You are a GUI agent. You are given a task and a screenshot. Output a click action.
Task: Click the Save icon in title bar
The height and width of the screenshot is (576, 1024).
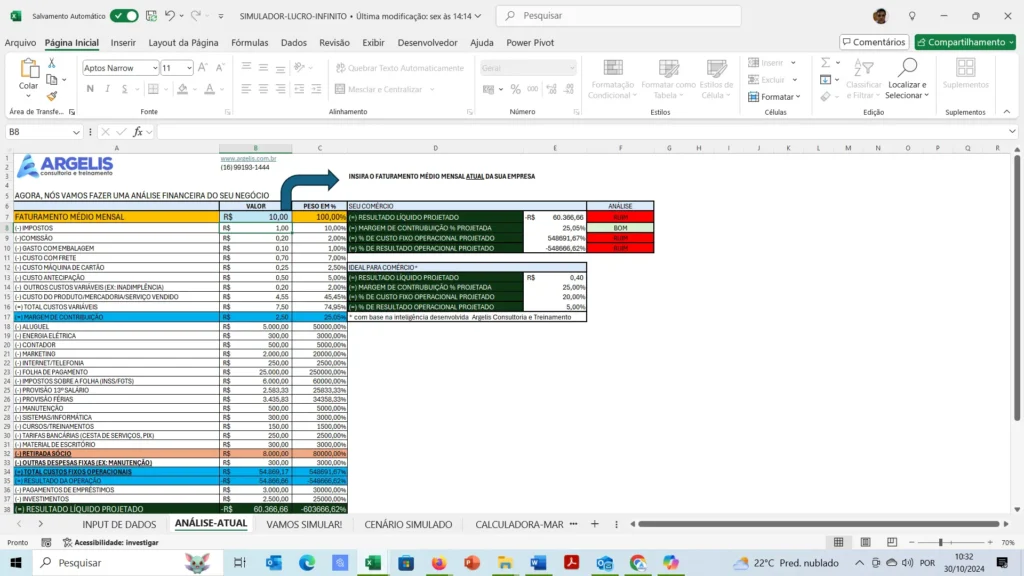coord(152,16)
